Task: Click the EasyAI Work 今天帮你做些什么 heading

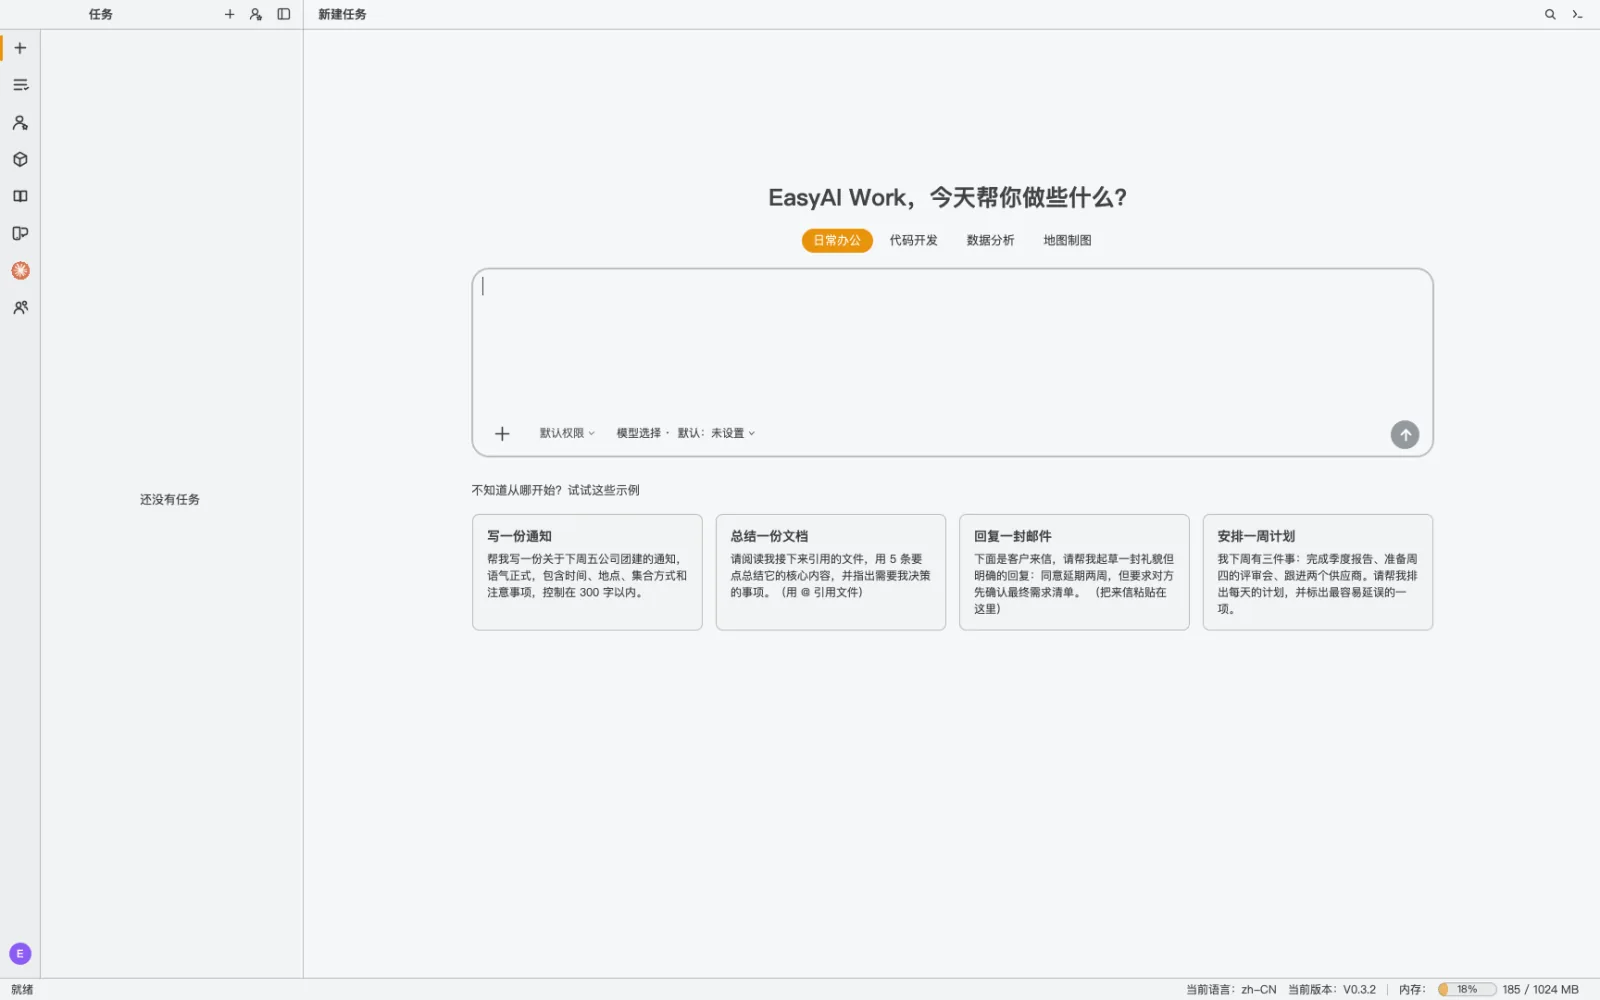Action: point(948,197)
